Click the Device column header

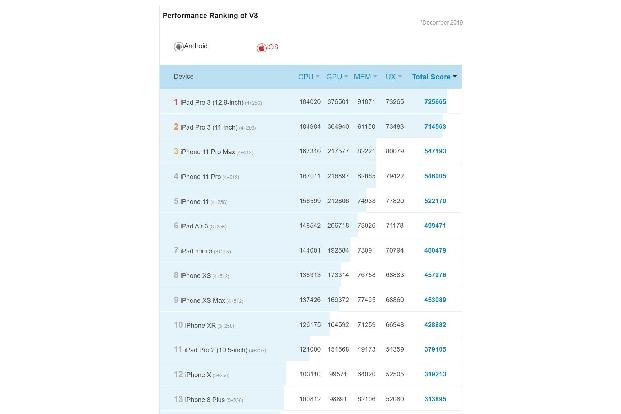coord(183,76)
